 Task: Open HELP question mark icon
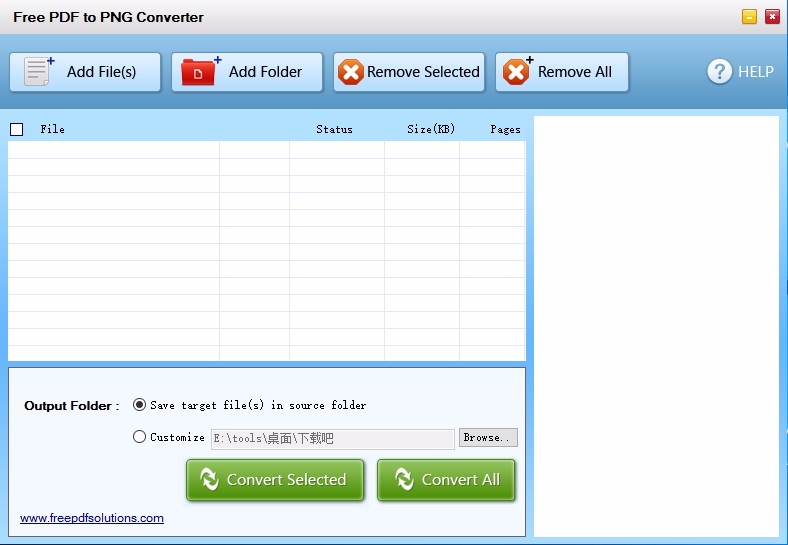coord(720,72)
